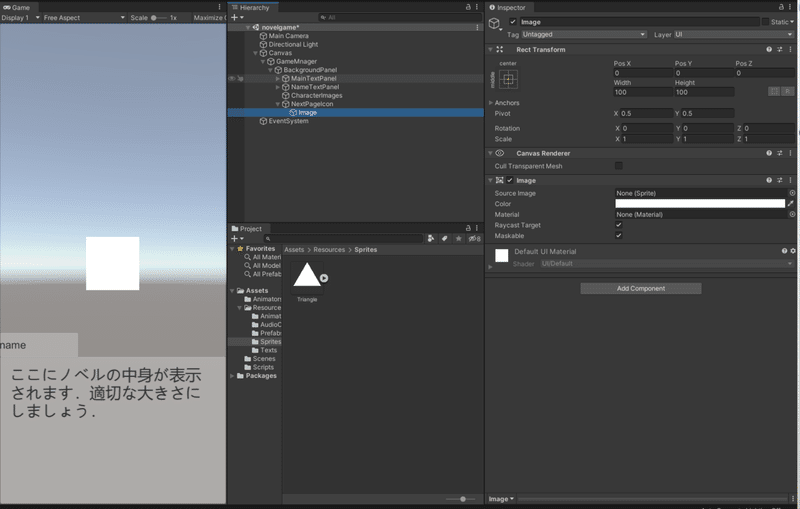Open Project create plus dropdown
This screenshot has height=509, width=800.
(237, 238)
